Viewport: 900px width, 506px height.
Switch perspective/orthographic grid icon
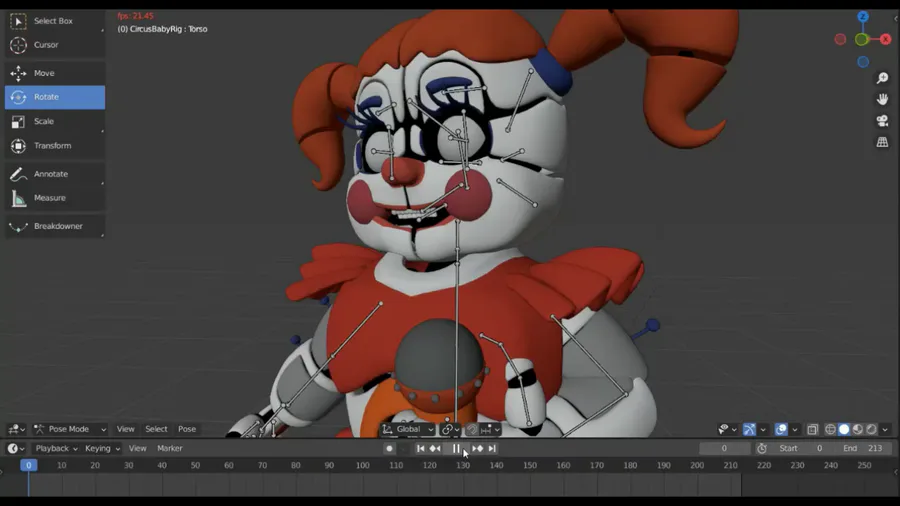(882, 142)
